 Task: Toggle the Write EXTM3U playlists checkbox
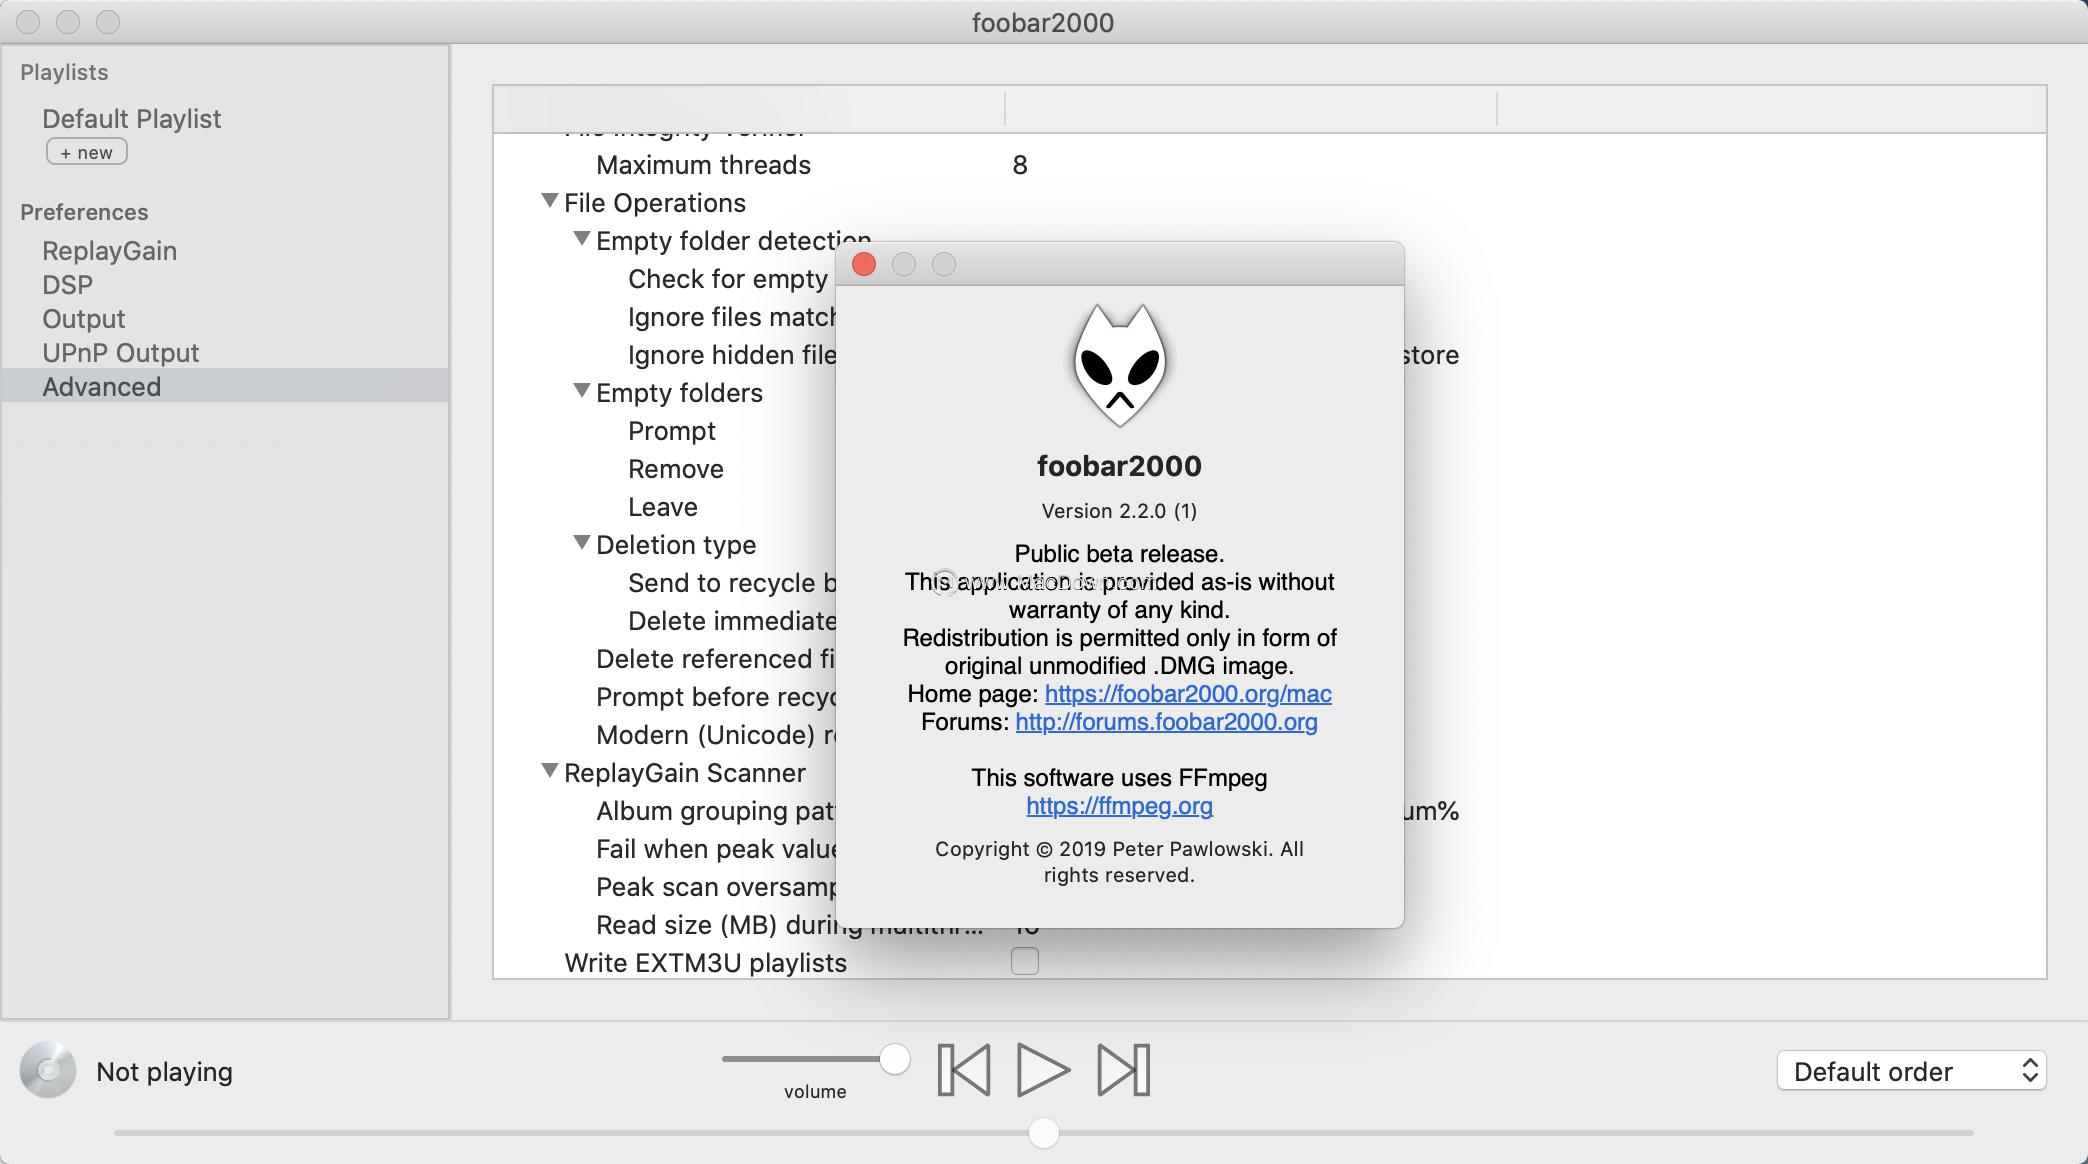tap(1026, 962)
